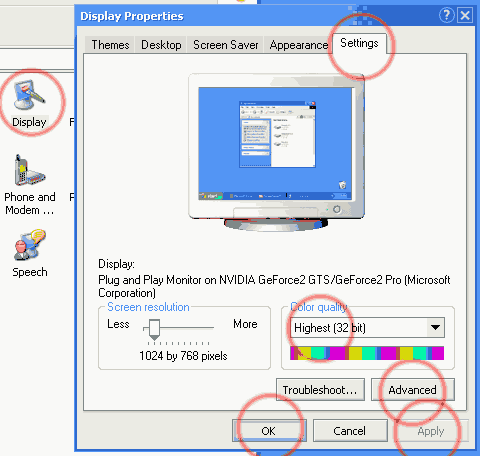
Task: Close the Display Properties dialog
Action: [465, 15]
